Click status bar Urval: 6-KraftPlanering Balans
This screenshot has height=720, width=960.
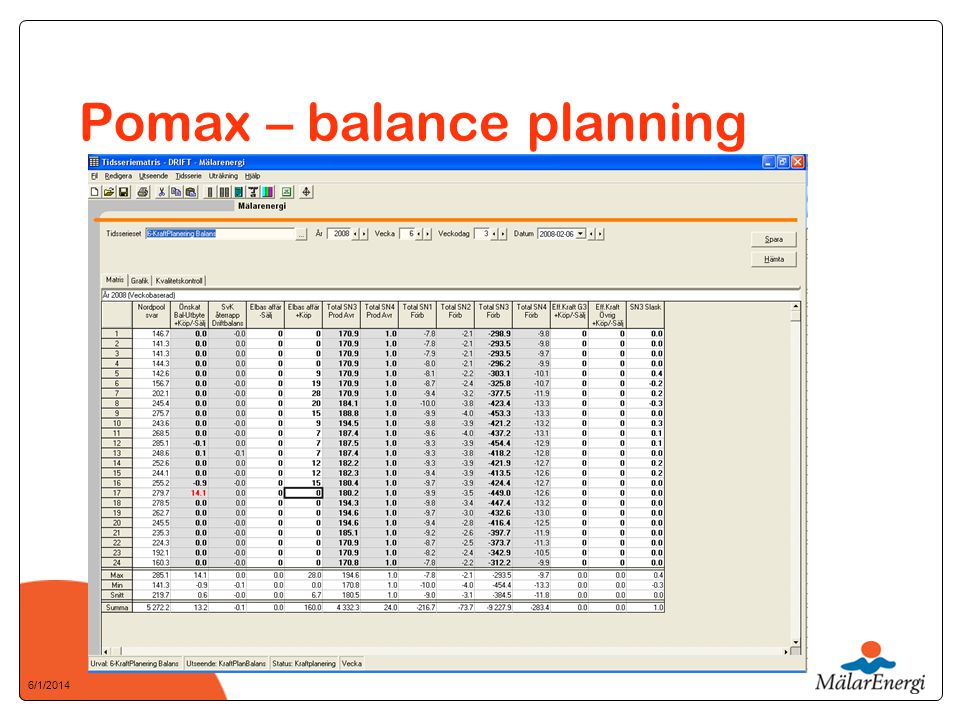135,664
